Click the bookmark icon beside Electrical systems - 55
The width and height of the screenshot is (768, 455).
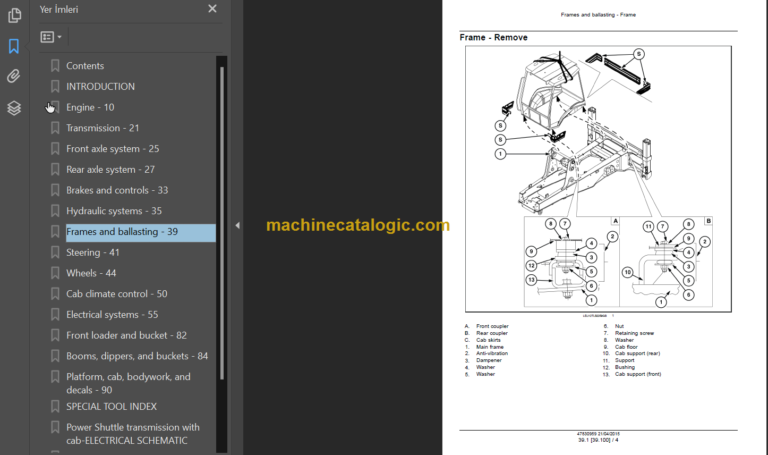click(x=55, y=314)
